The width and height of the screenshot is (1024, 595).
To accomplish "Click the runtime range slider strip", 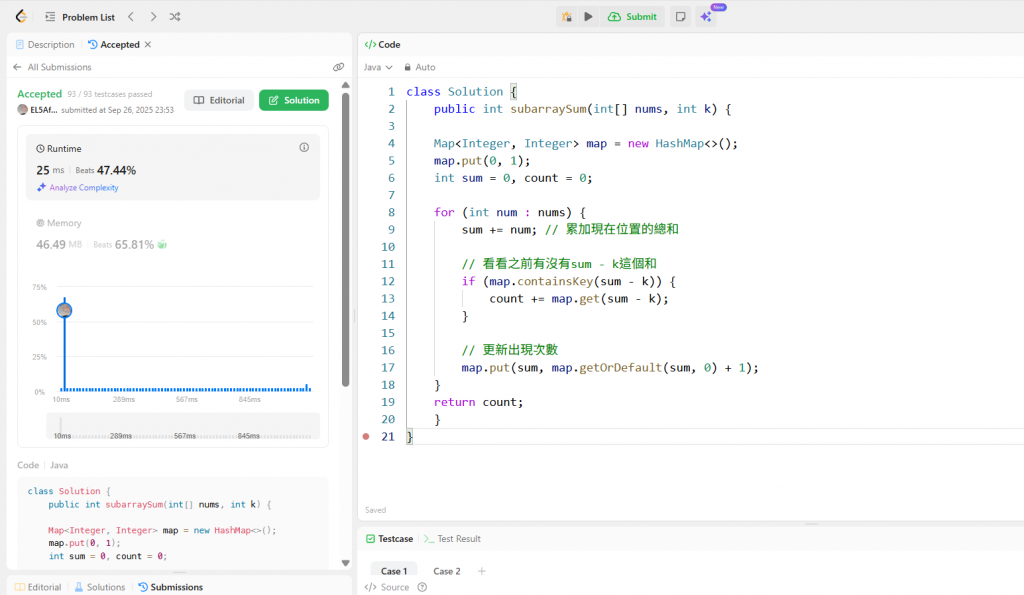I will (x=183, y=426).
